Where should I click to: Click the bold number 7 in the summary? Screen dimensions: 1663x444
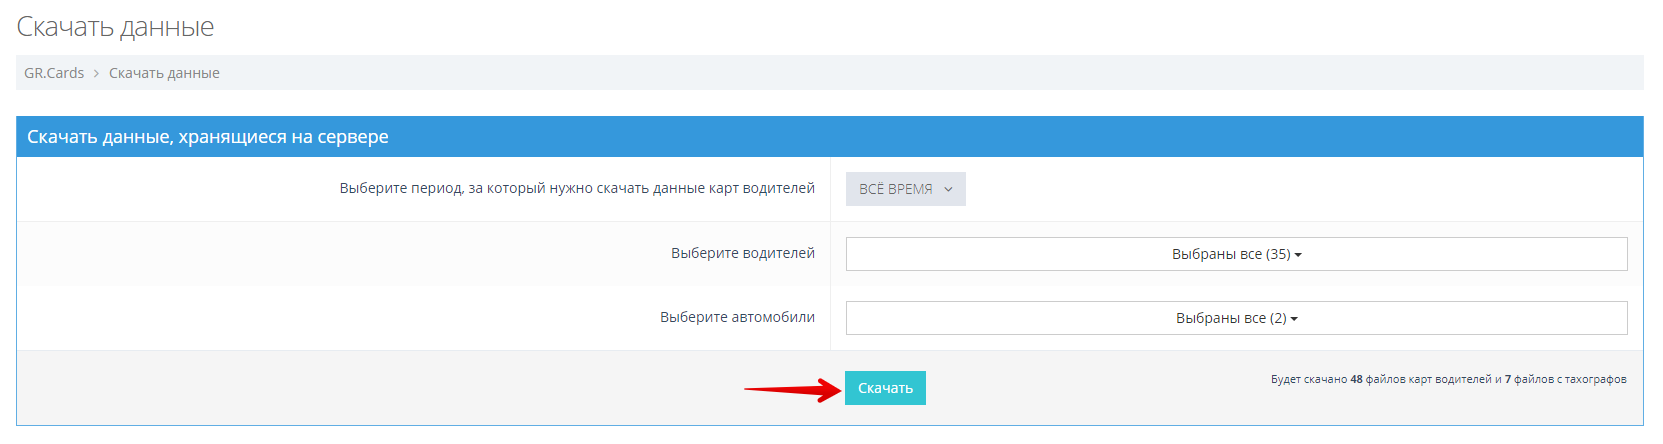(1508, 379)
